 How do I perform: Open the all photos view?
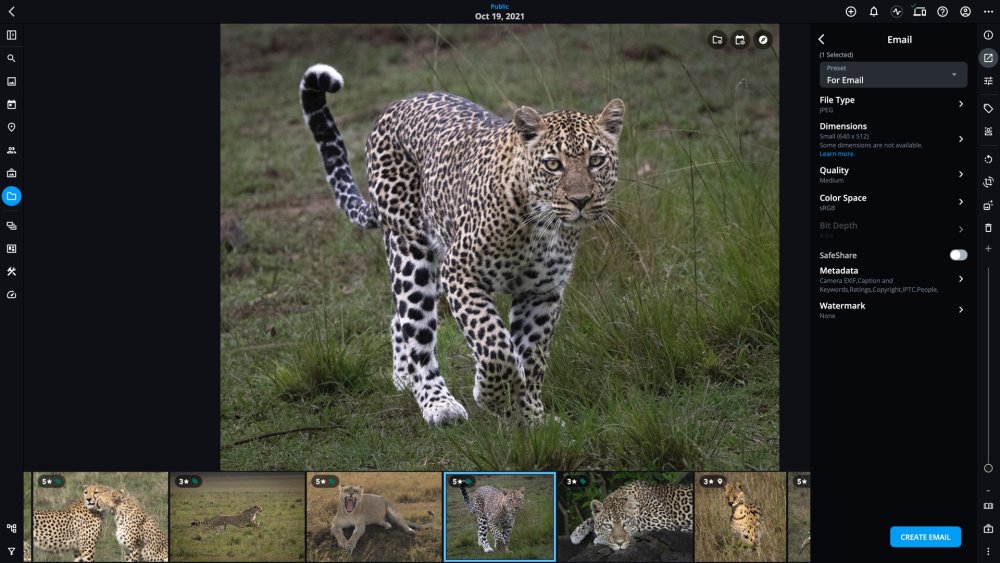(x=11, y=81)
